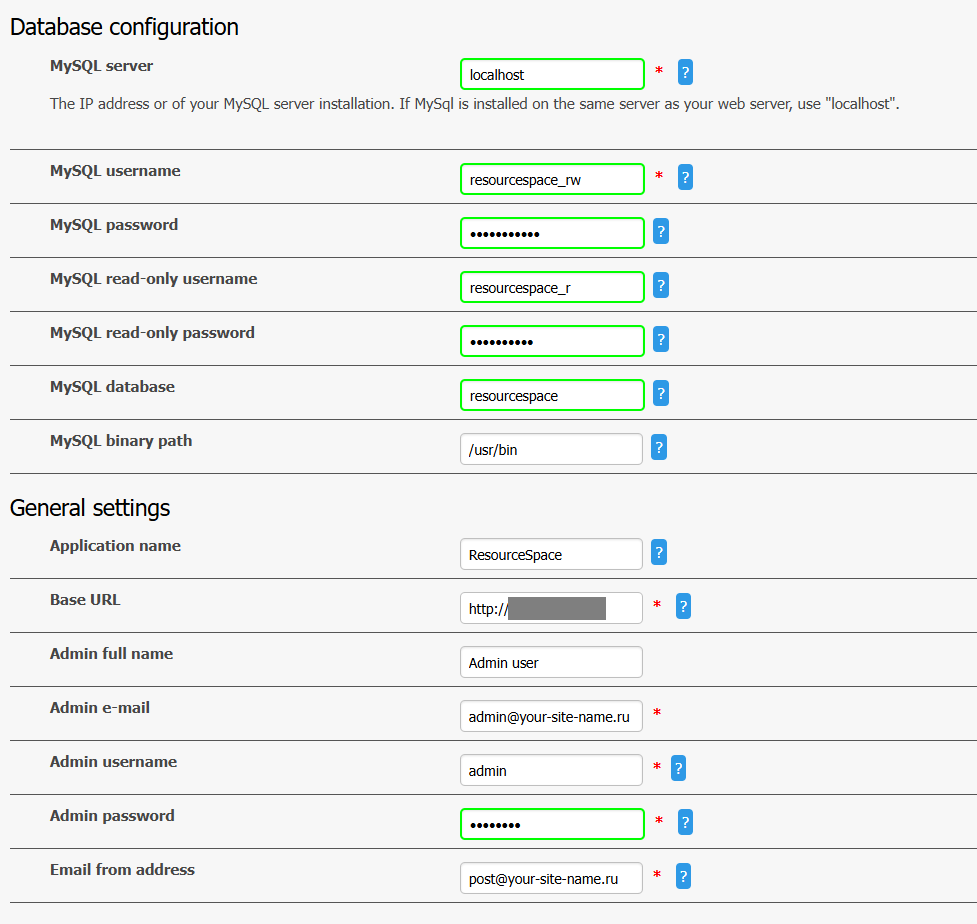Open Email from address help icon
This screenshot has height=924, width=977.
683,877
